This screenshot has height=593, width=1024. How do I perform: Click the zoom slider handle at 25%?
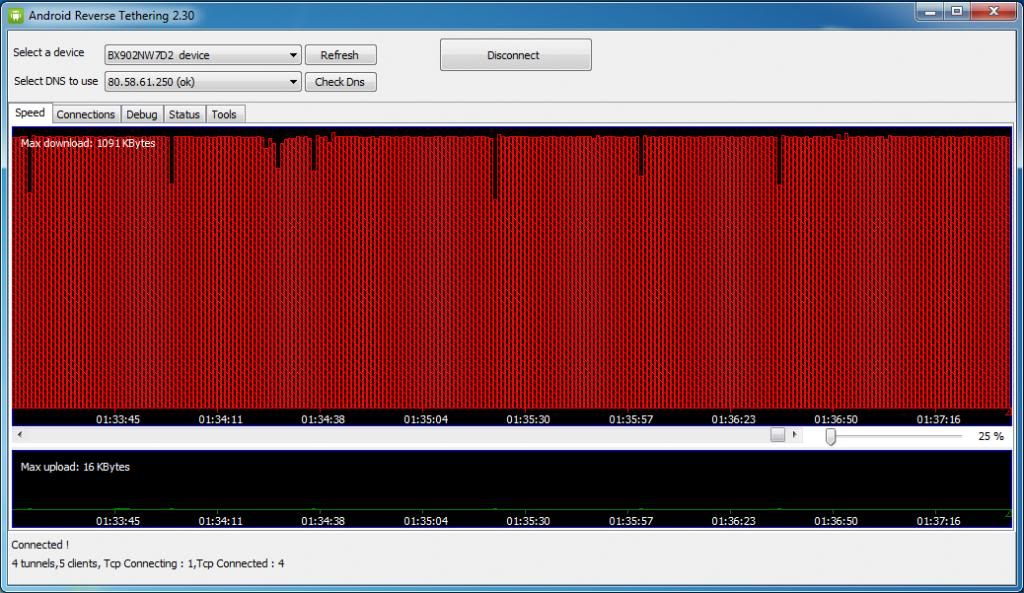830,437
